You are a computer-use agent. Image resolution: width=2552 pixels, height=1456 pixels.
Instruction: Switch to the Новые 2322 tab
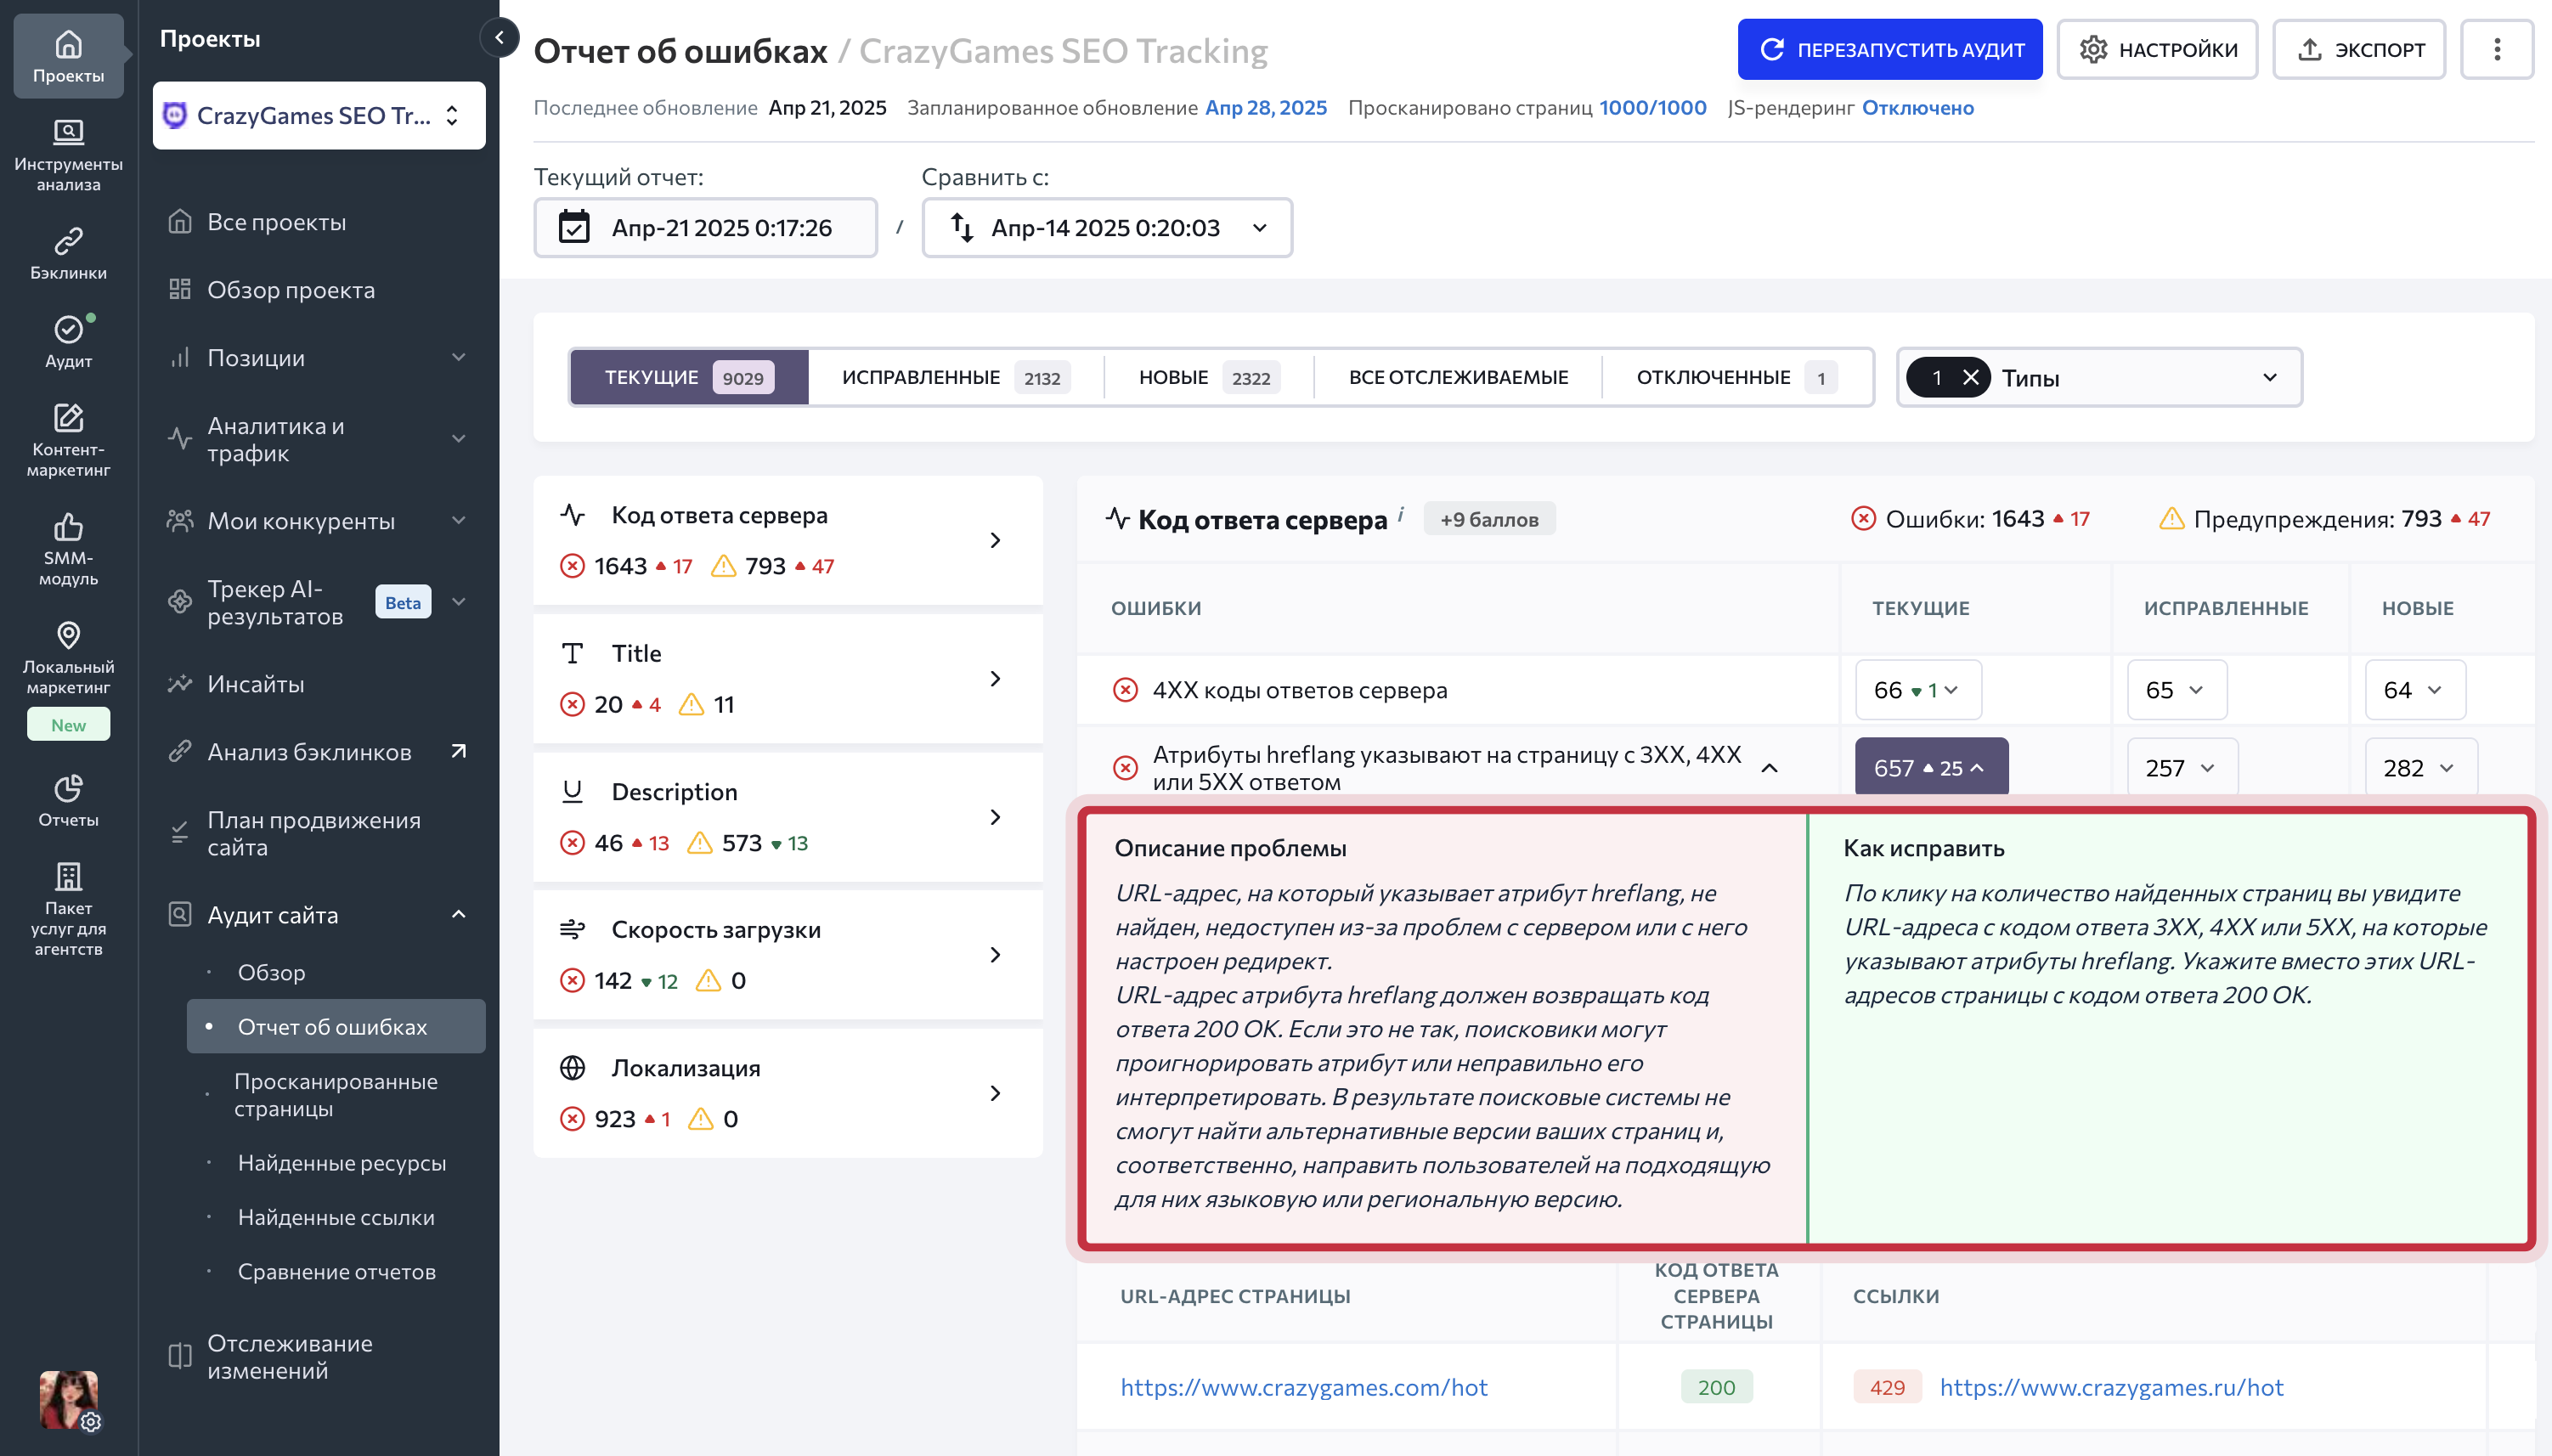(x=1209, y=377)
